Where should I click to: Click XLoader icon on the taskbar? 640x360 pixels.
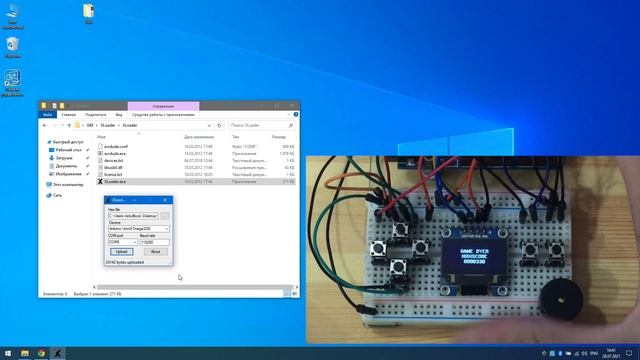[58, 353]
